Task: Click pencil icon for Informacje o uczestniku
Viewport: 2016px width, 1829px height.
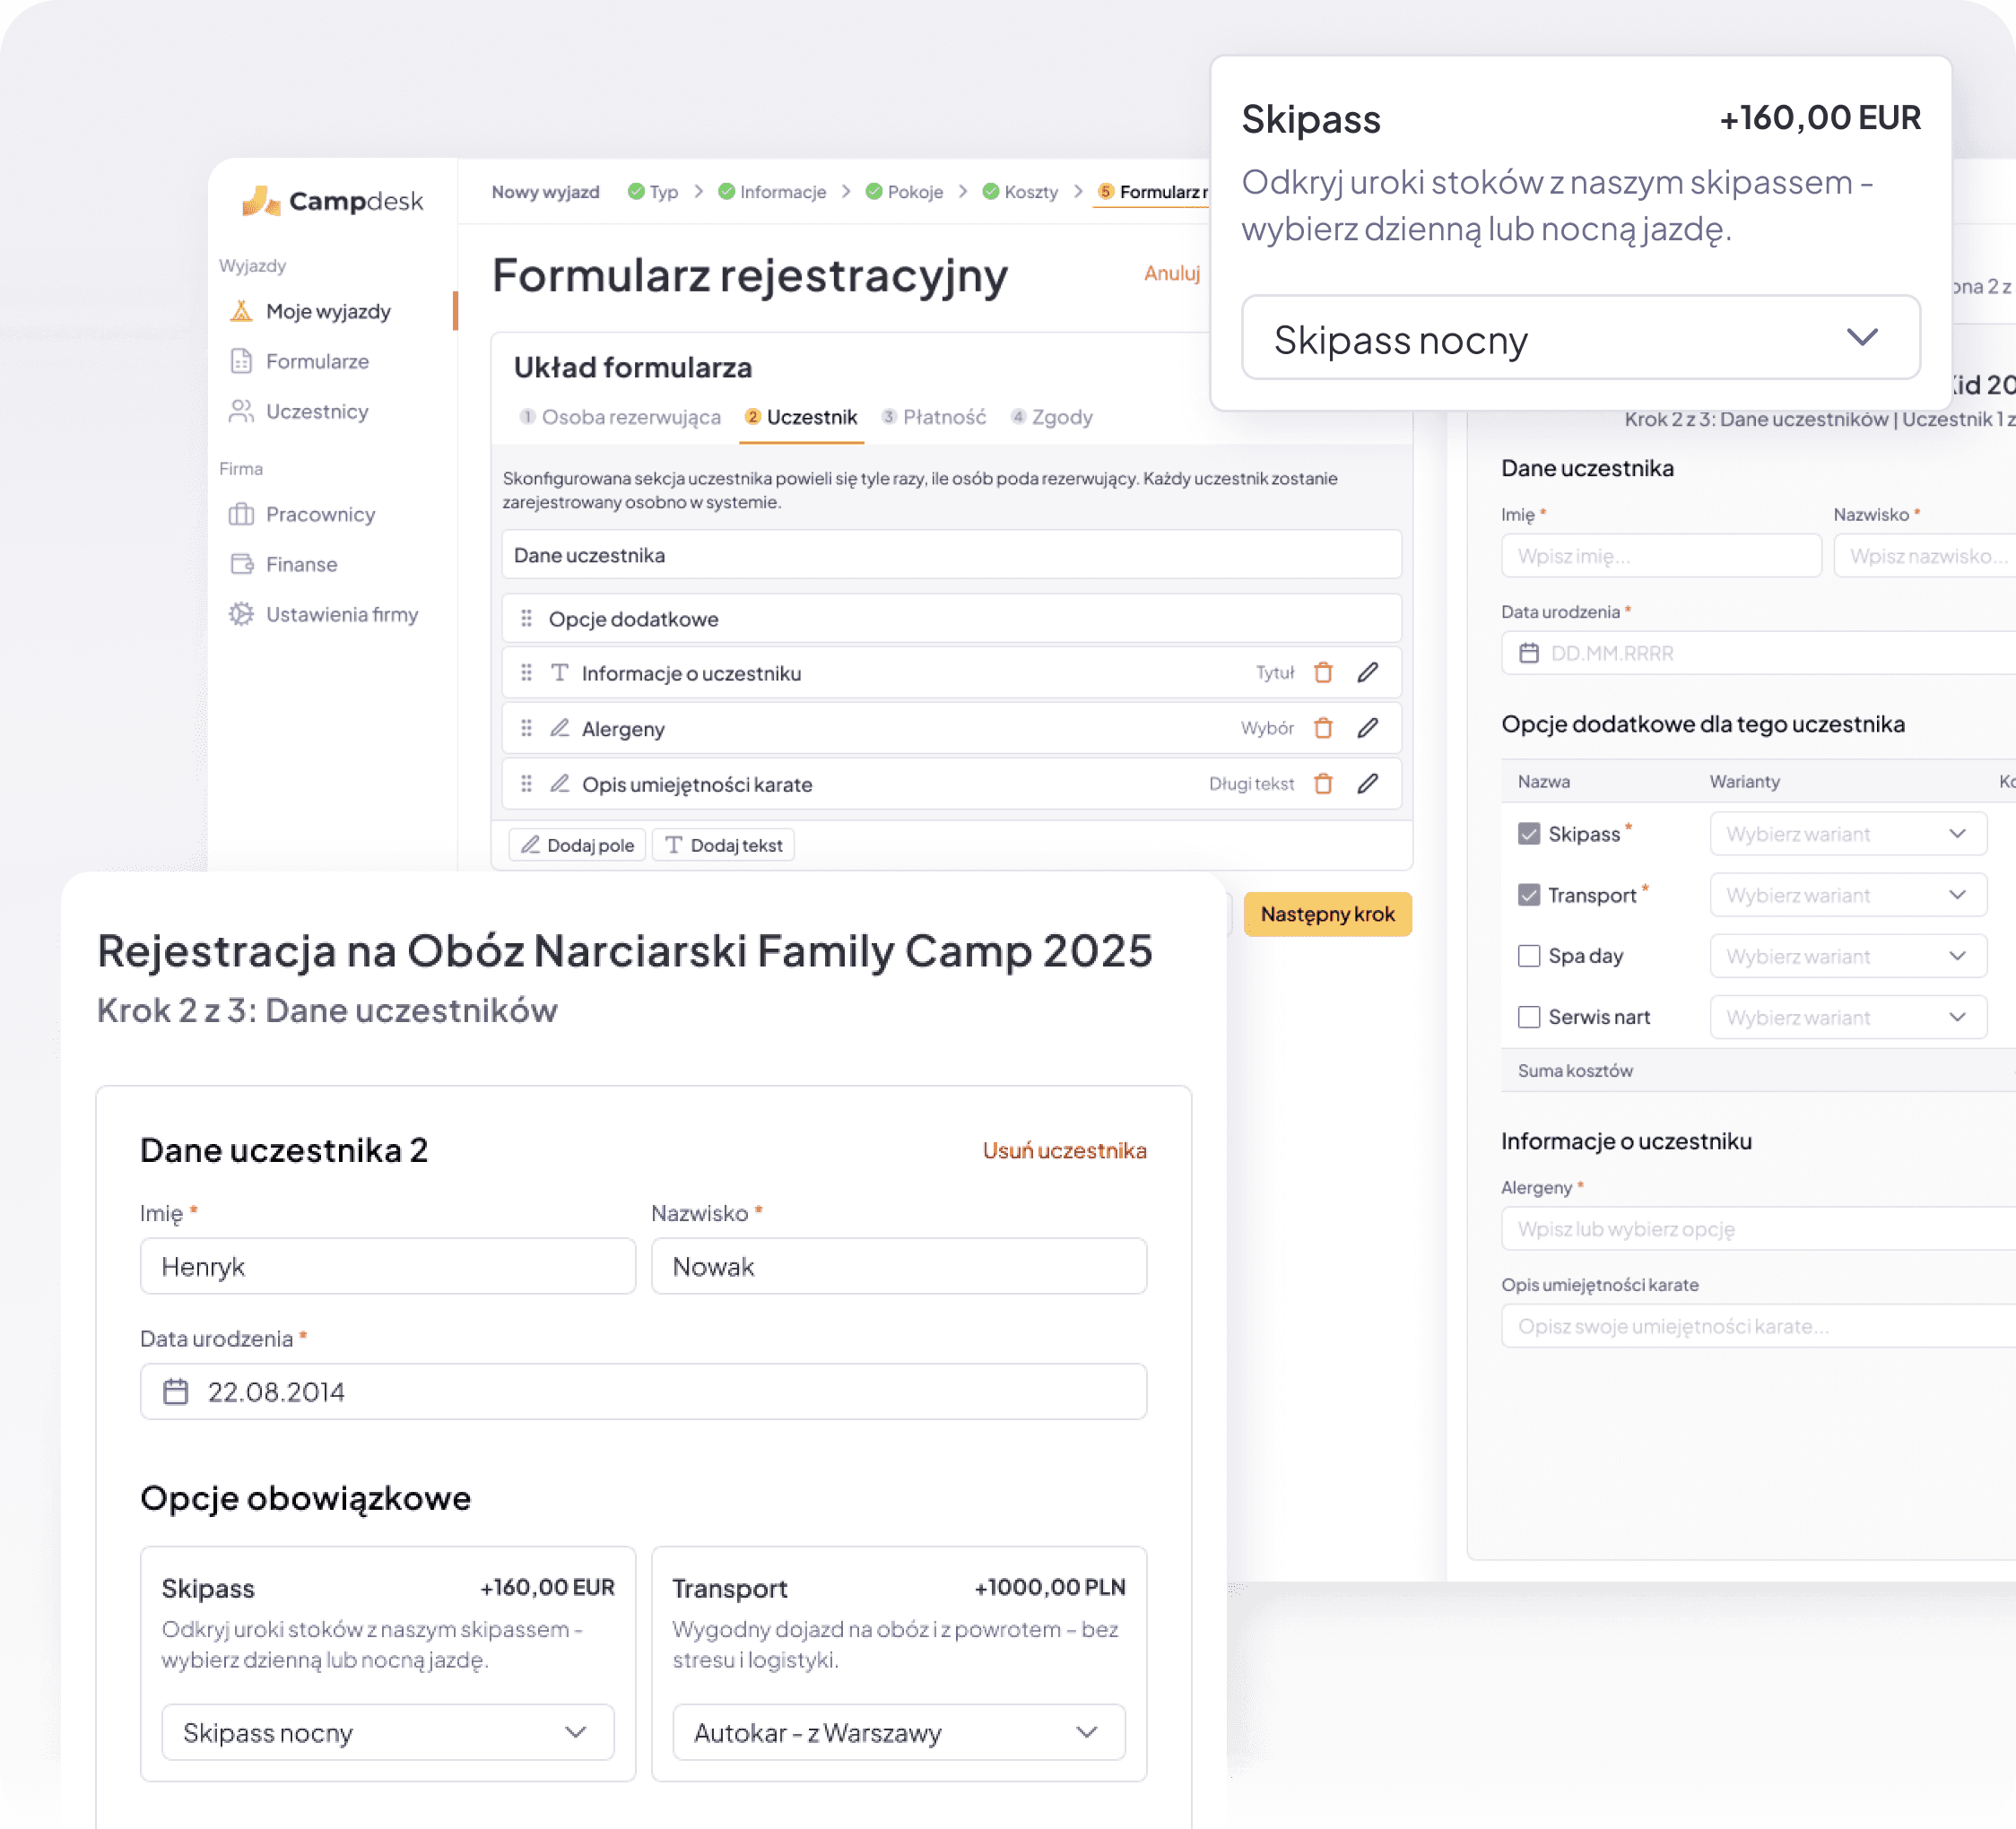Action: click(x=1367, y=673)
